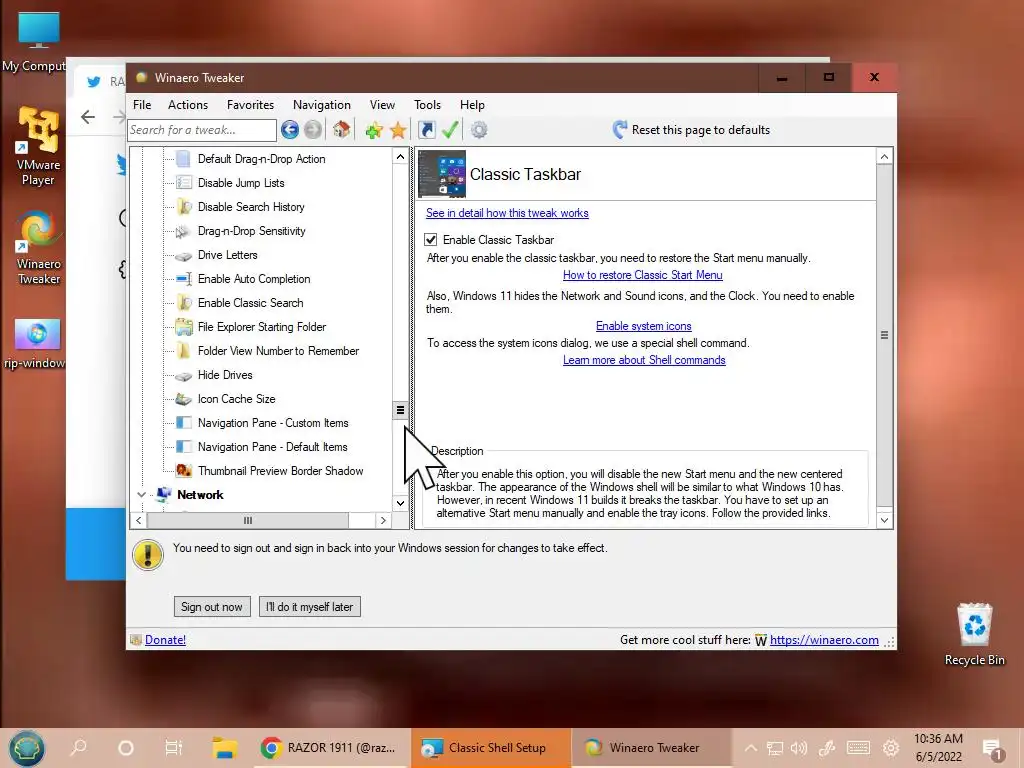Click tree scrollbar up arrow

click(x=400, y=157)
